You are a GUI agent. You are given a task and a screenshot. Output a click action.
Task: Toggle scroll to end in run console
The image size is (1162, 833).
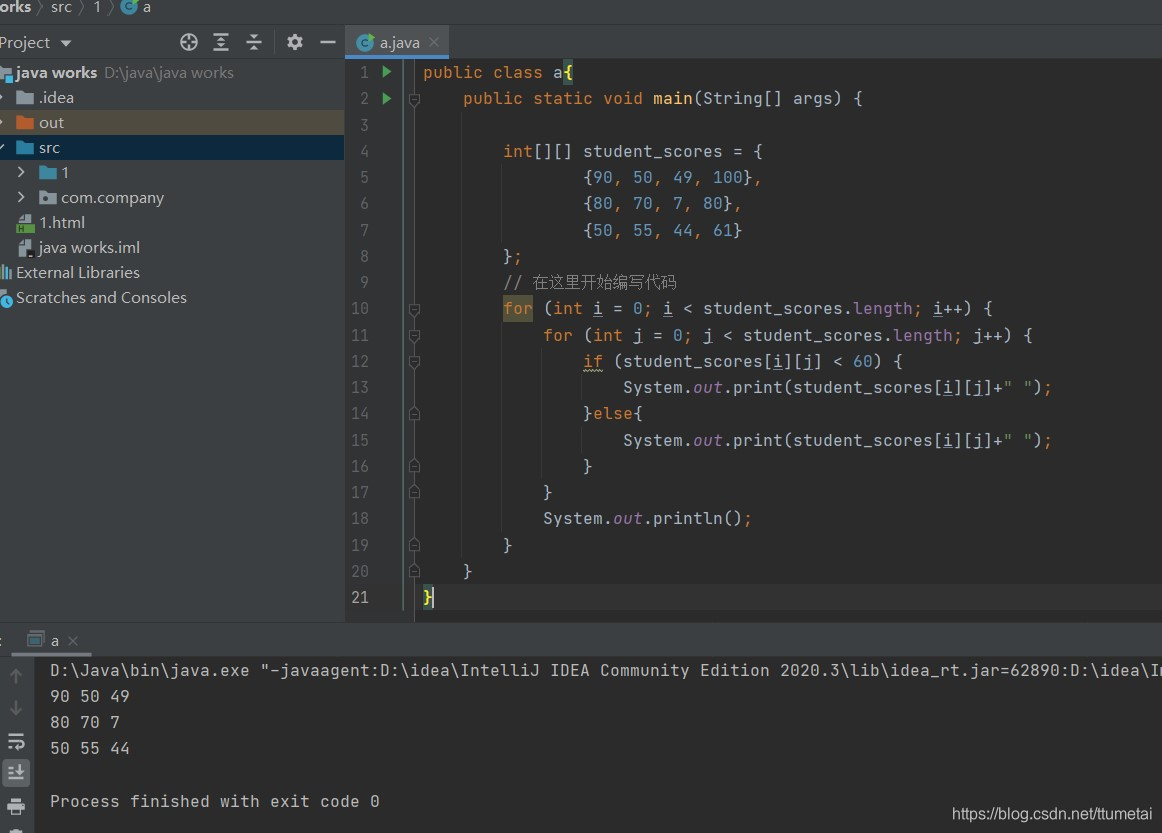point(16,773)
